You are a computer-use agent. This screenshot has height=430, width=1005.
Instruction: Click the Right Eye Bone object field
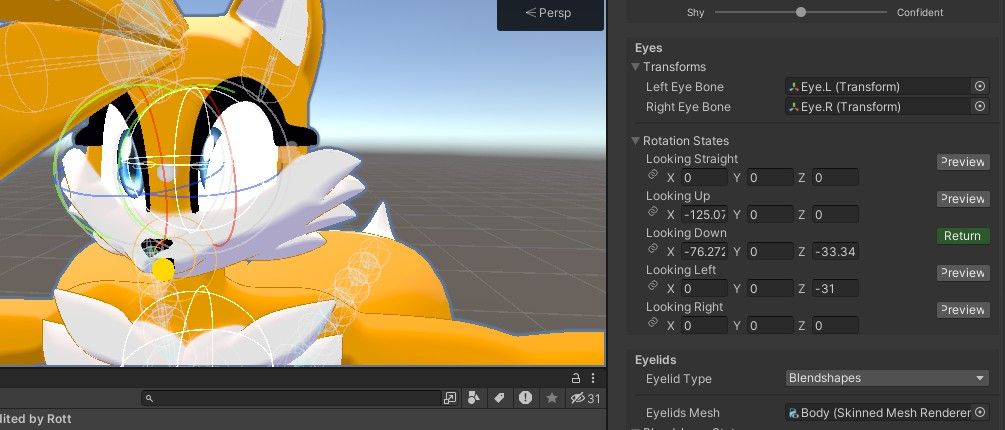878,106
